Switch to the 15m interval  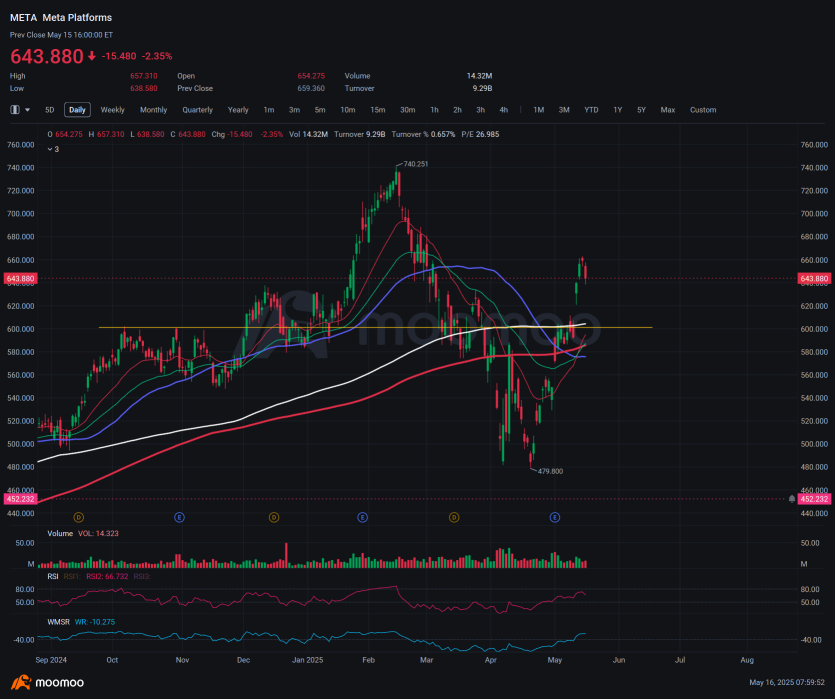click(378, 110)
